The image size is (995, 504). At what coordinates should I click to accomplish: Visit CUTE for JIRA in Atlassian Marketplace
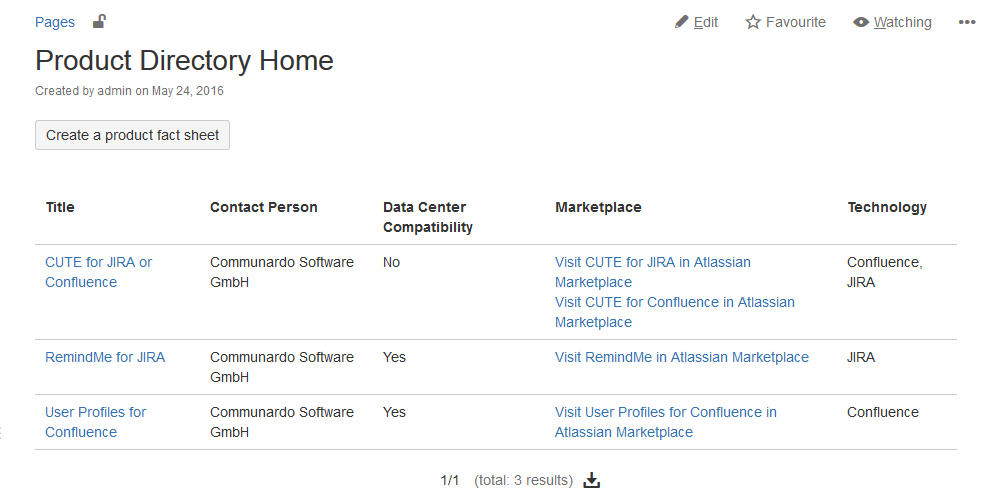[652, 272]
